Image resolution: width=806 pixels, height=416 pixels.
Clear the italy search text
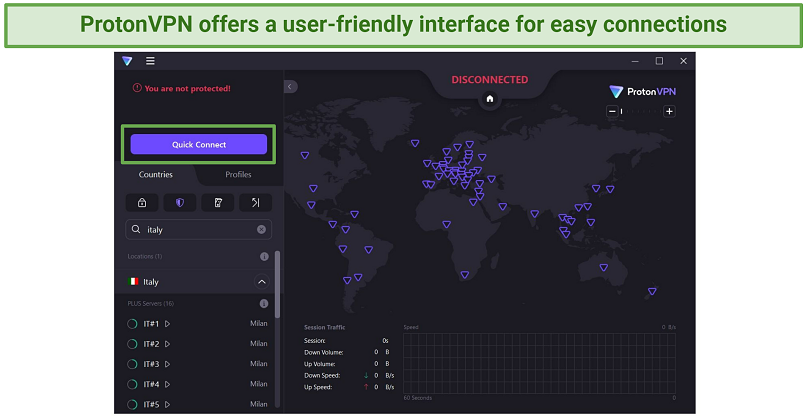point(261,229)
